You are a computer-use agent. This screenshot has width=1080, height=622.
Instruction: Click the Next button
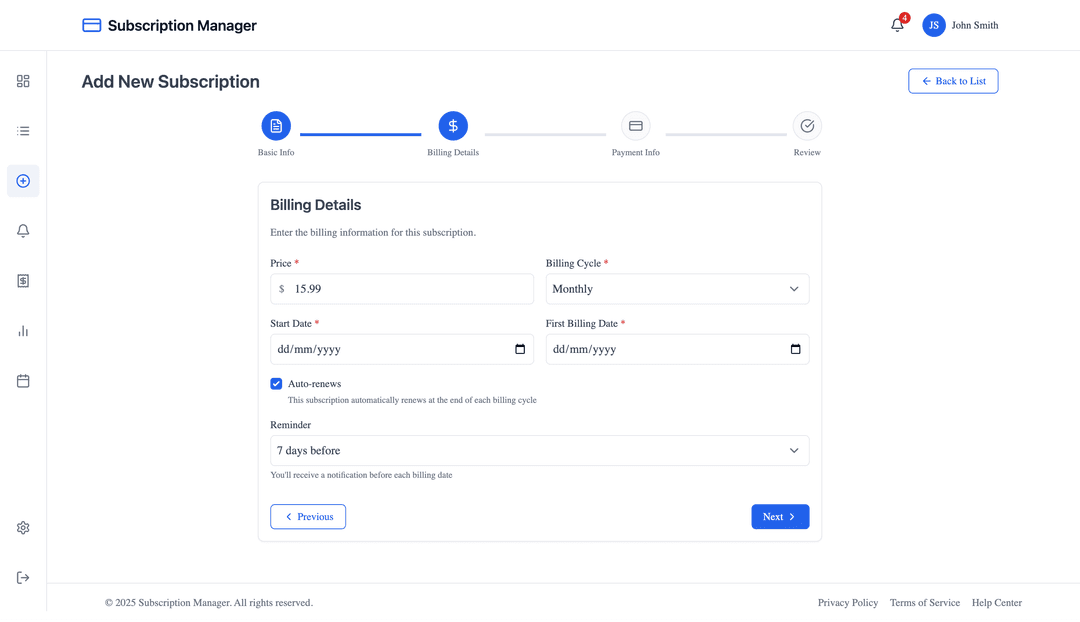click(780, 516)
